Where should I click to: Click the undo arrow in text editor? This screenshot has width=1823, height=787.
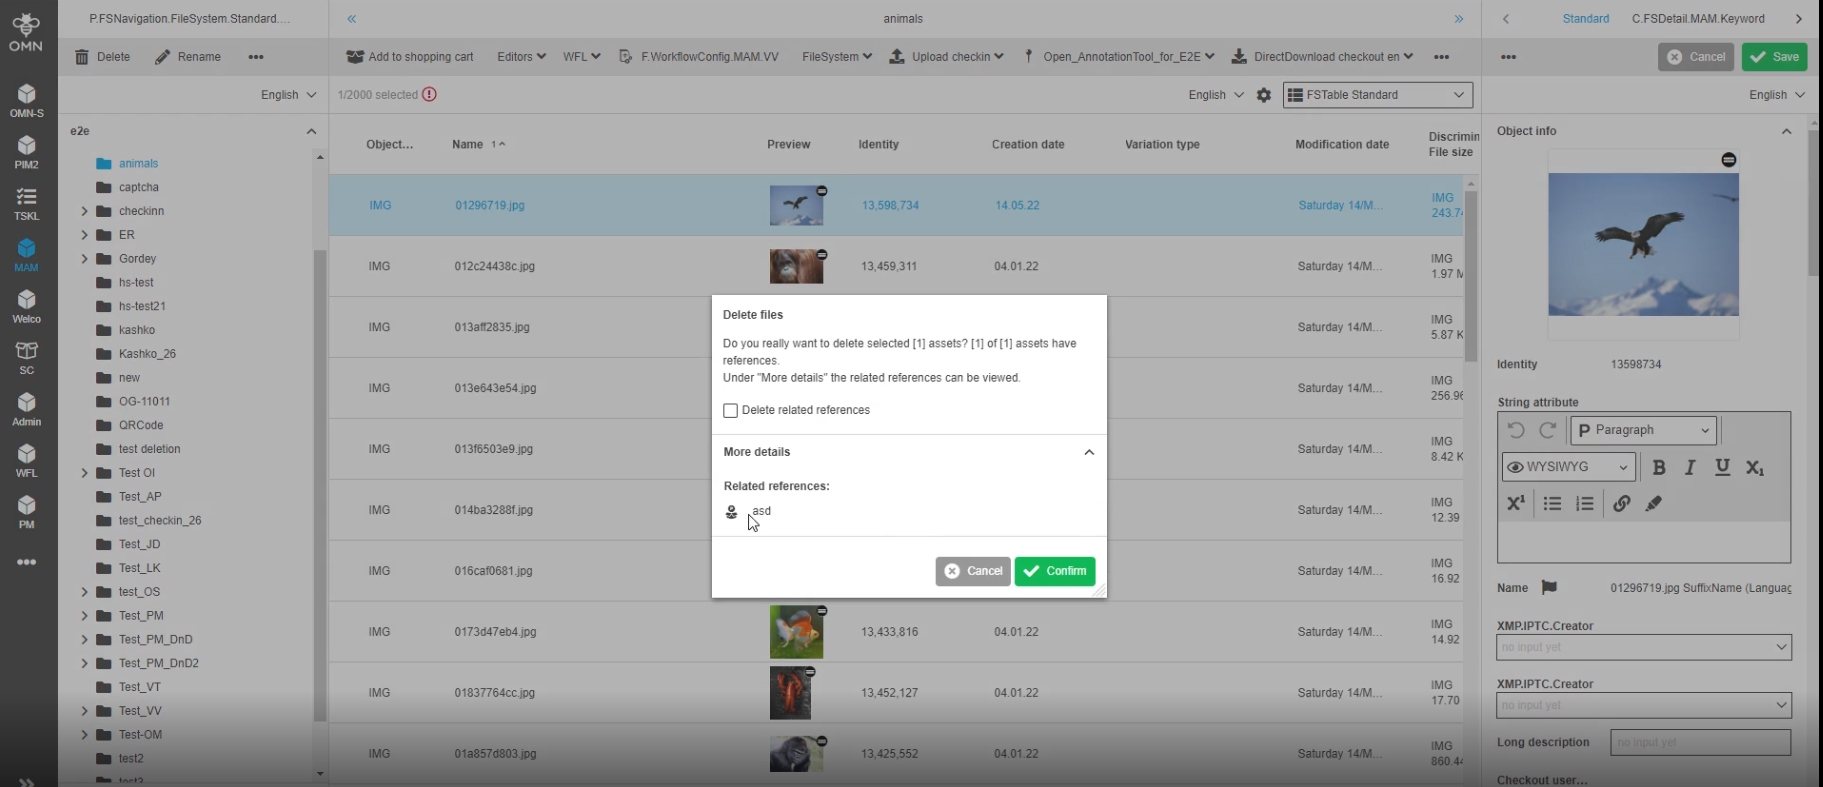pos(1516,430)
